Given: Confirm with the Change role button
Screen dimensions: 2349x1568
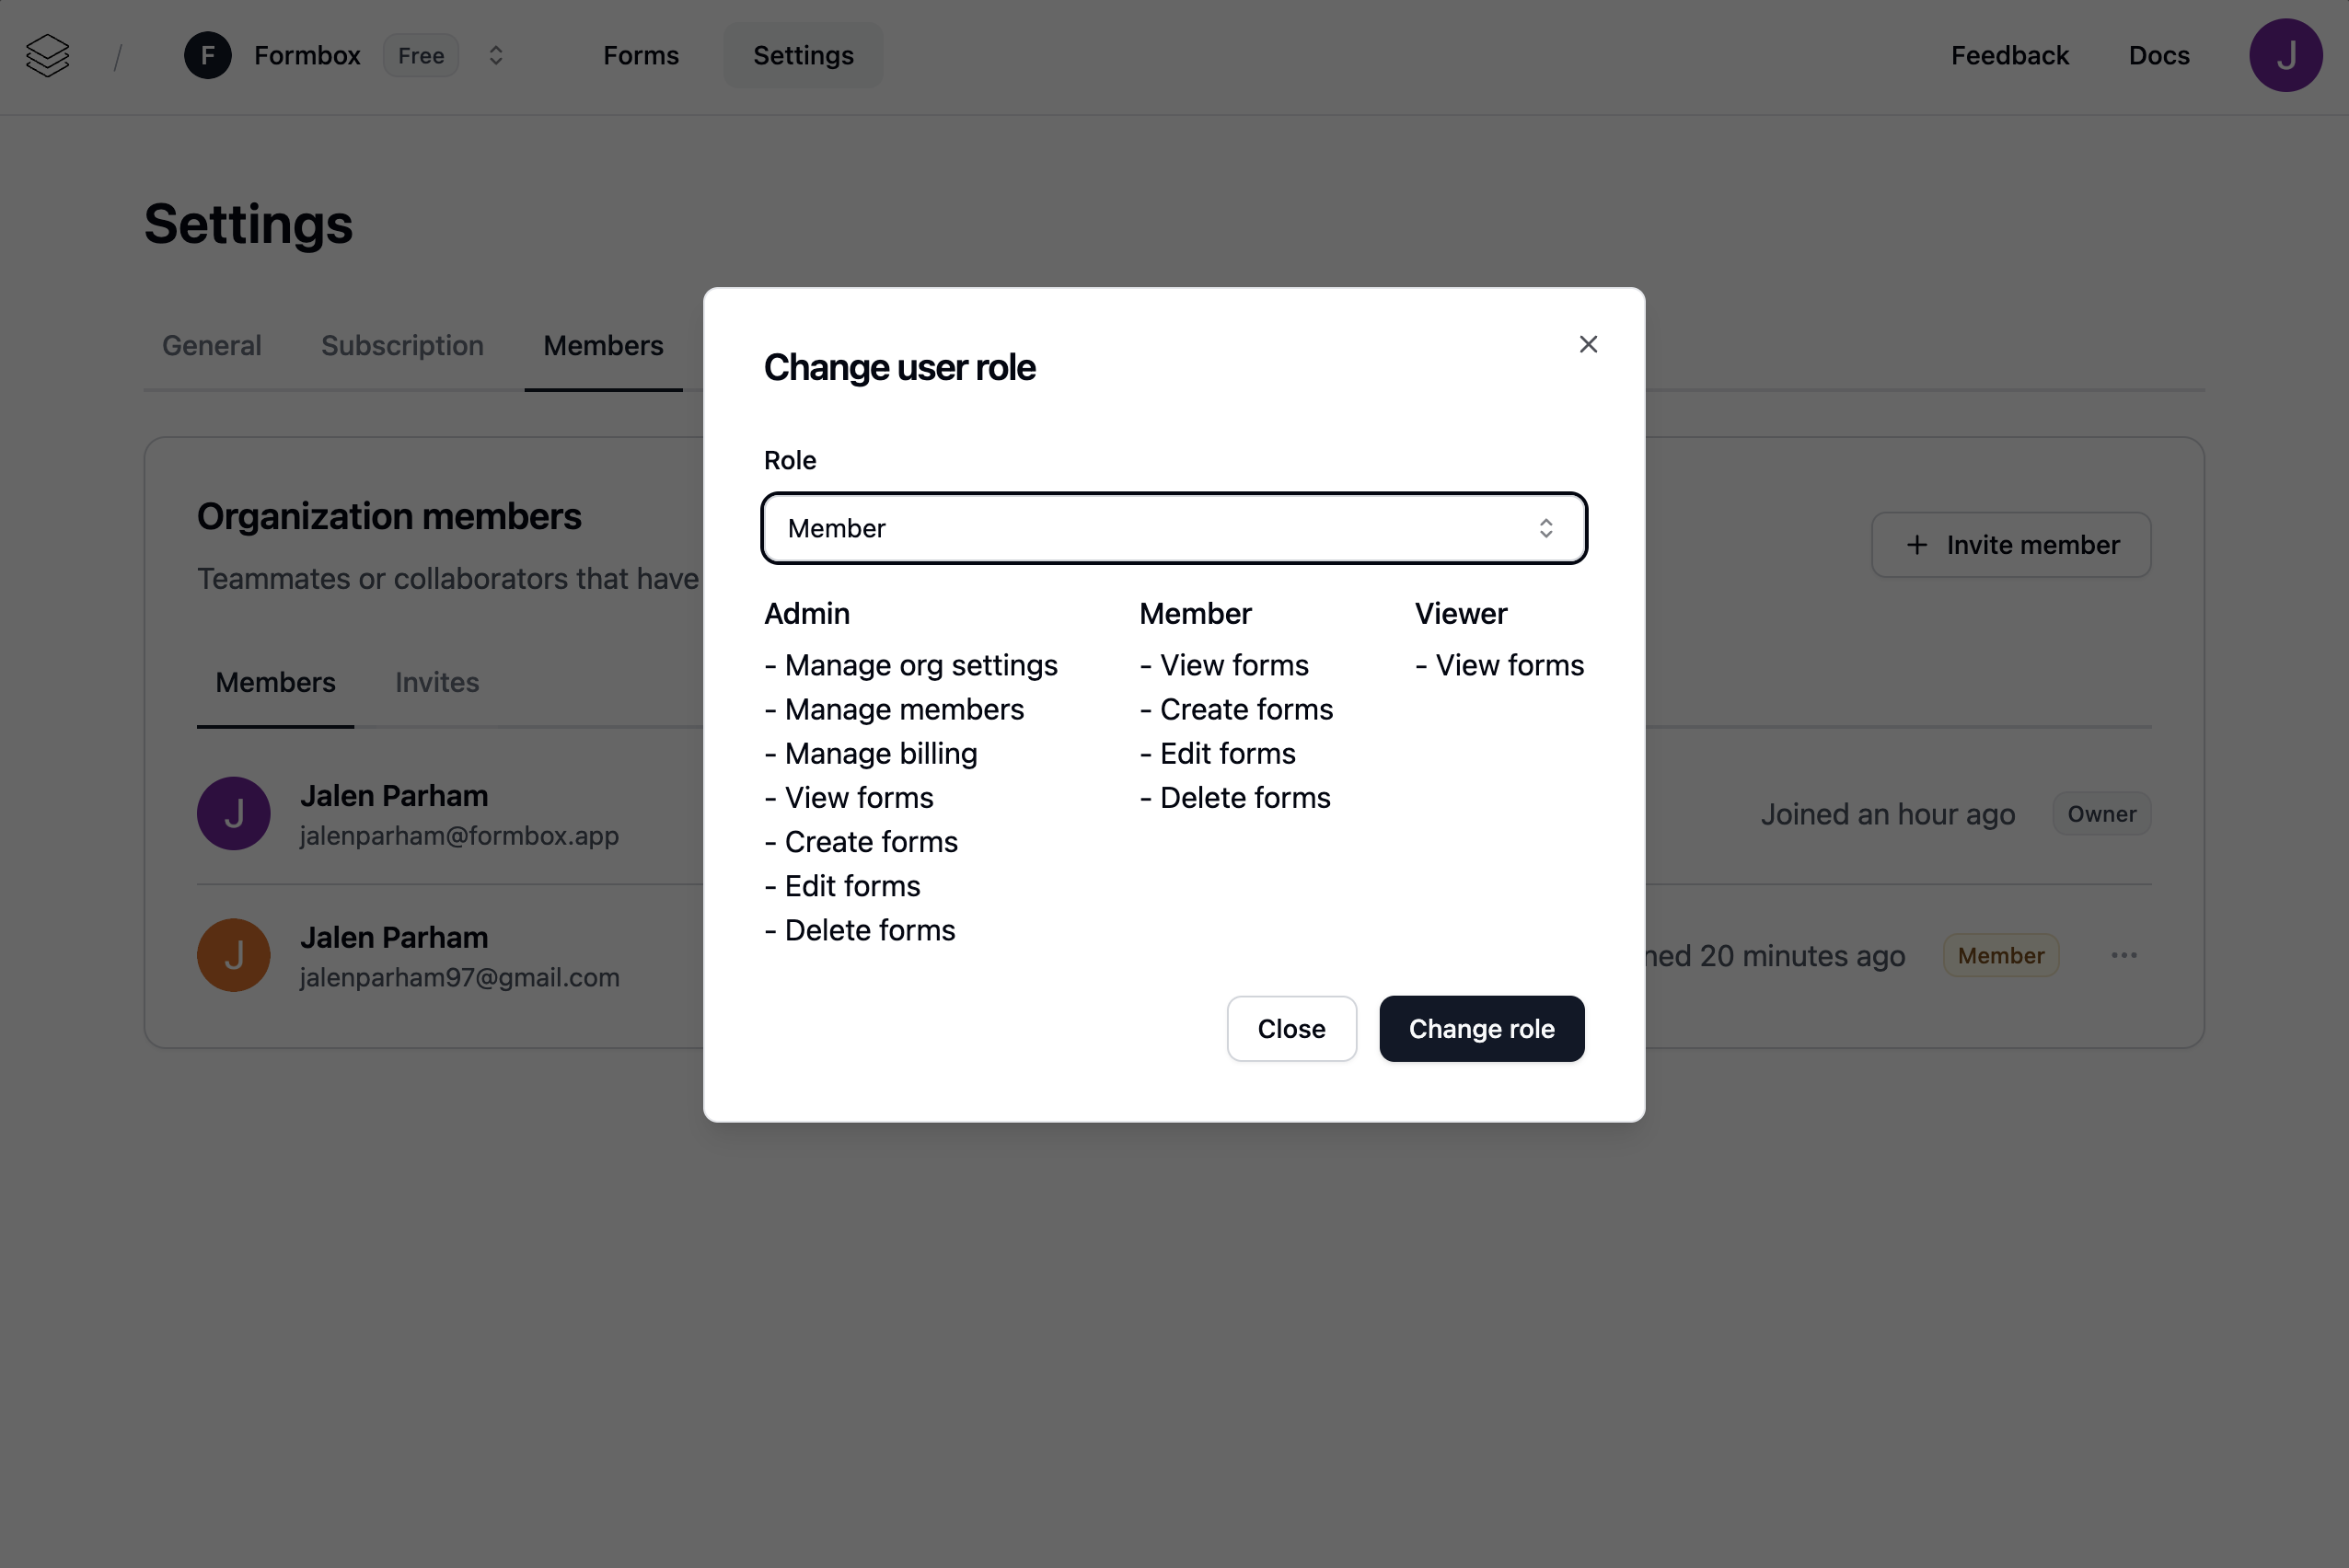Looking at the screenshot, I should [1481, 1029].
